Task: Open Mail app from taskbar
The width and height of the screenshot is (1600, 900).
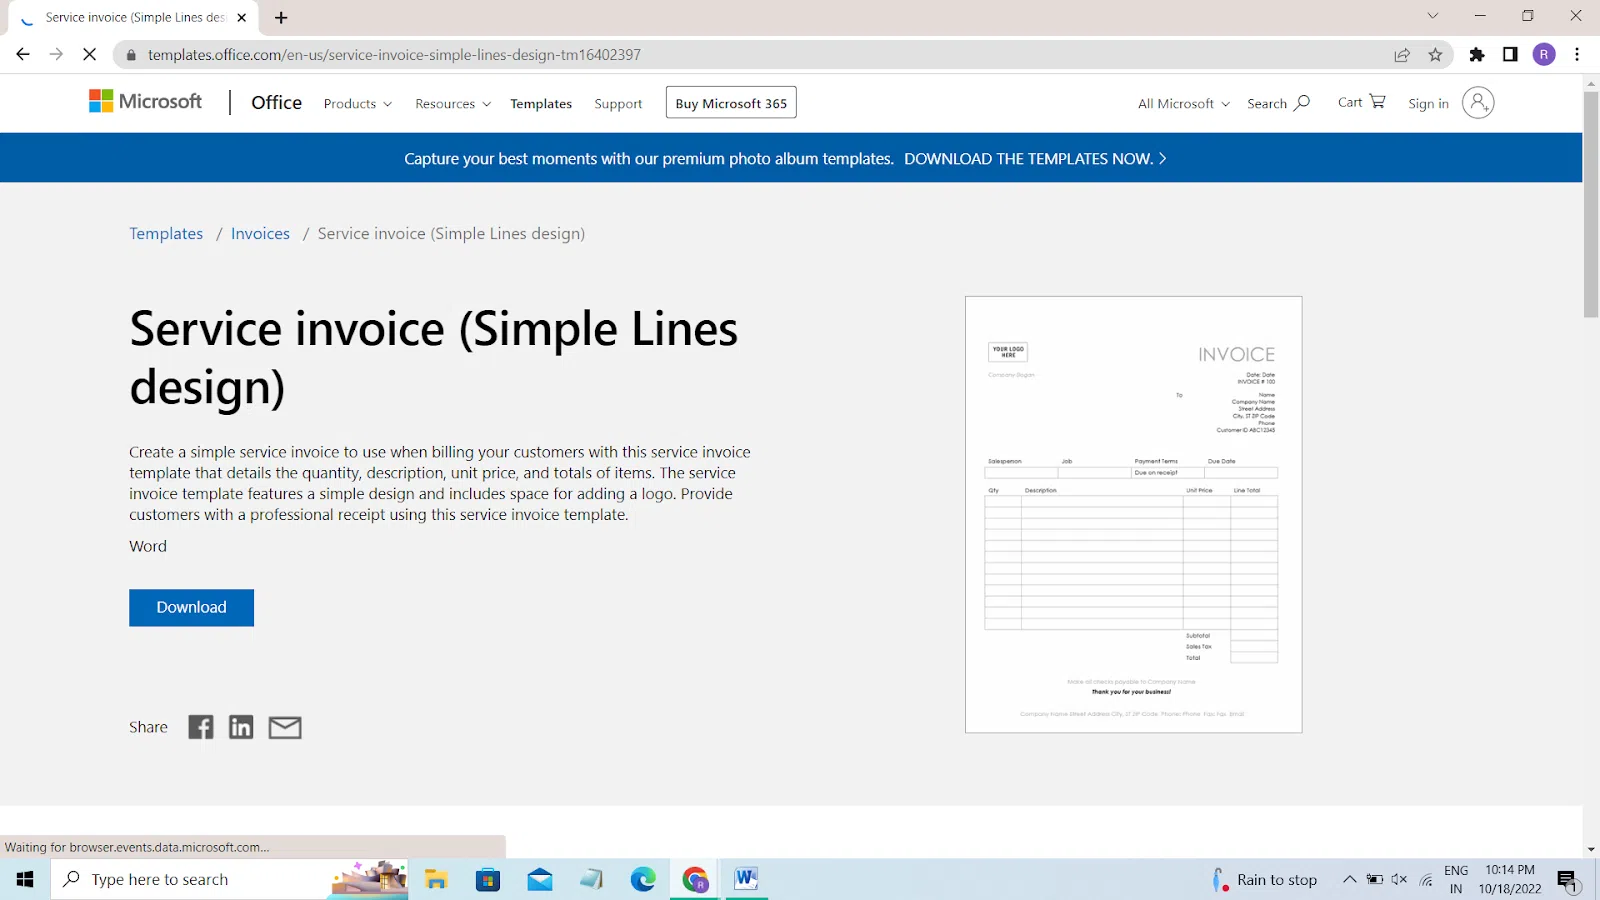Action: [x=540, y=879]
